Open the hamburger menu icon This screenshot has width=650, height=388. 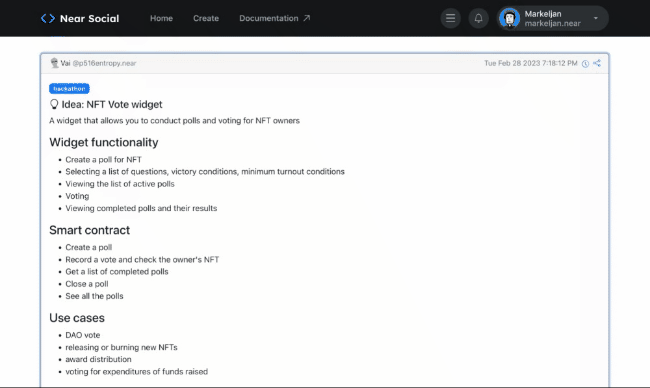pyautogui.click(x=450, y=18)
